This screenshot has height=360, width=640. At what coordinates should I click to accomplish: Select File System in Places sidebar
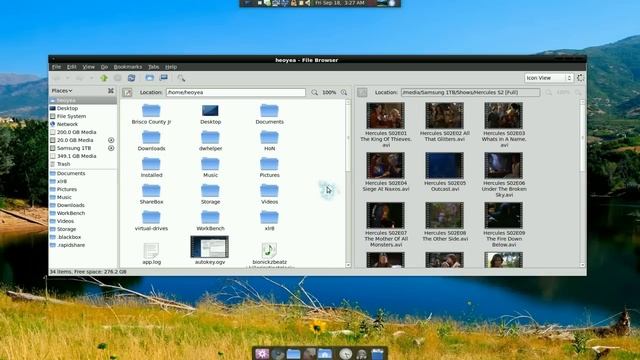(x=83, y=116)
